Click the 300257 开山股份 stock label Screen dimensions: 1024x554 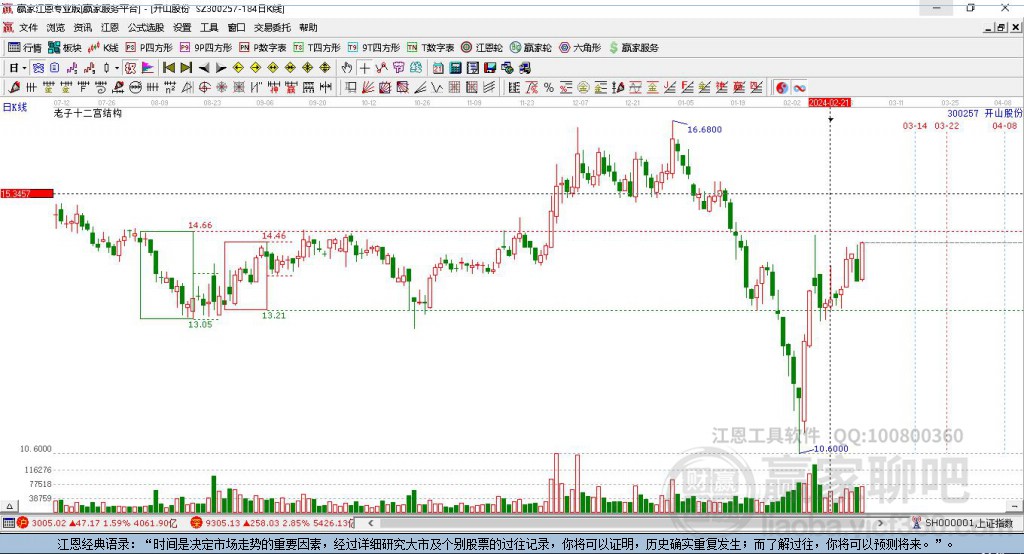coord(985,114)
